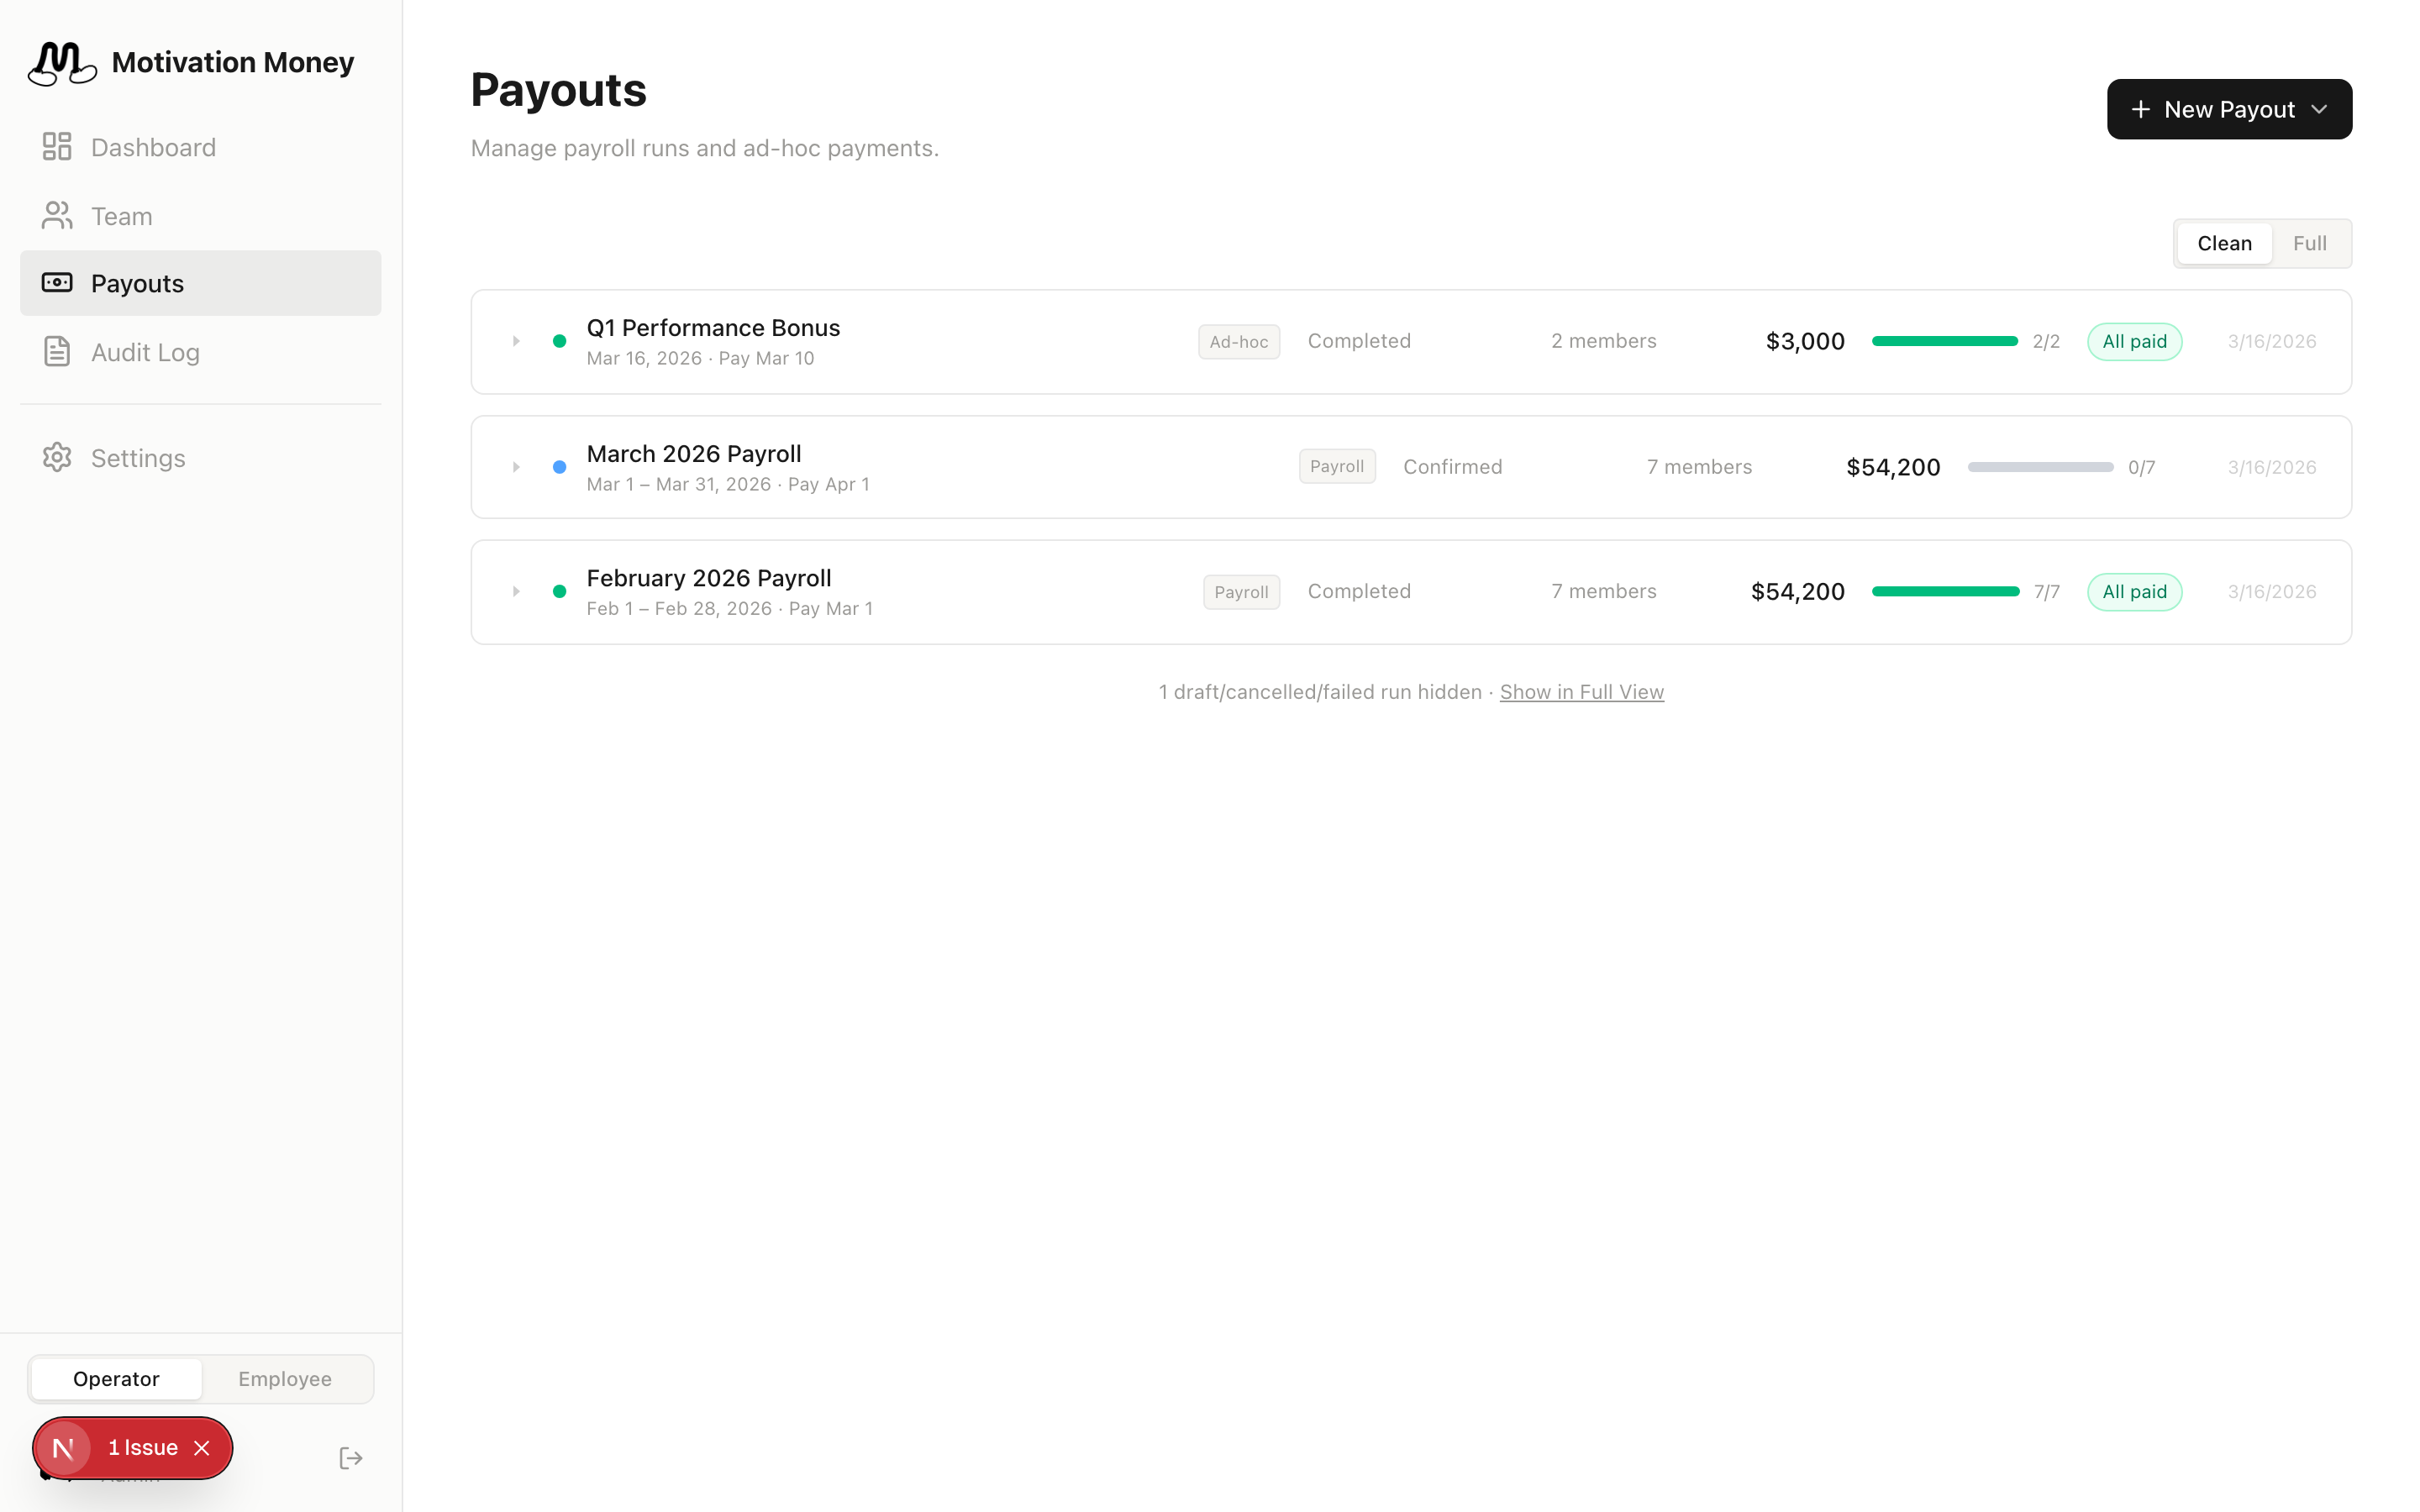The width and height of the screenshot is (2420, 1512).
Task: Open Payouts from the navigation menu
Action: [137, 283]
